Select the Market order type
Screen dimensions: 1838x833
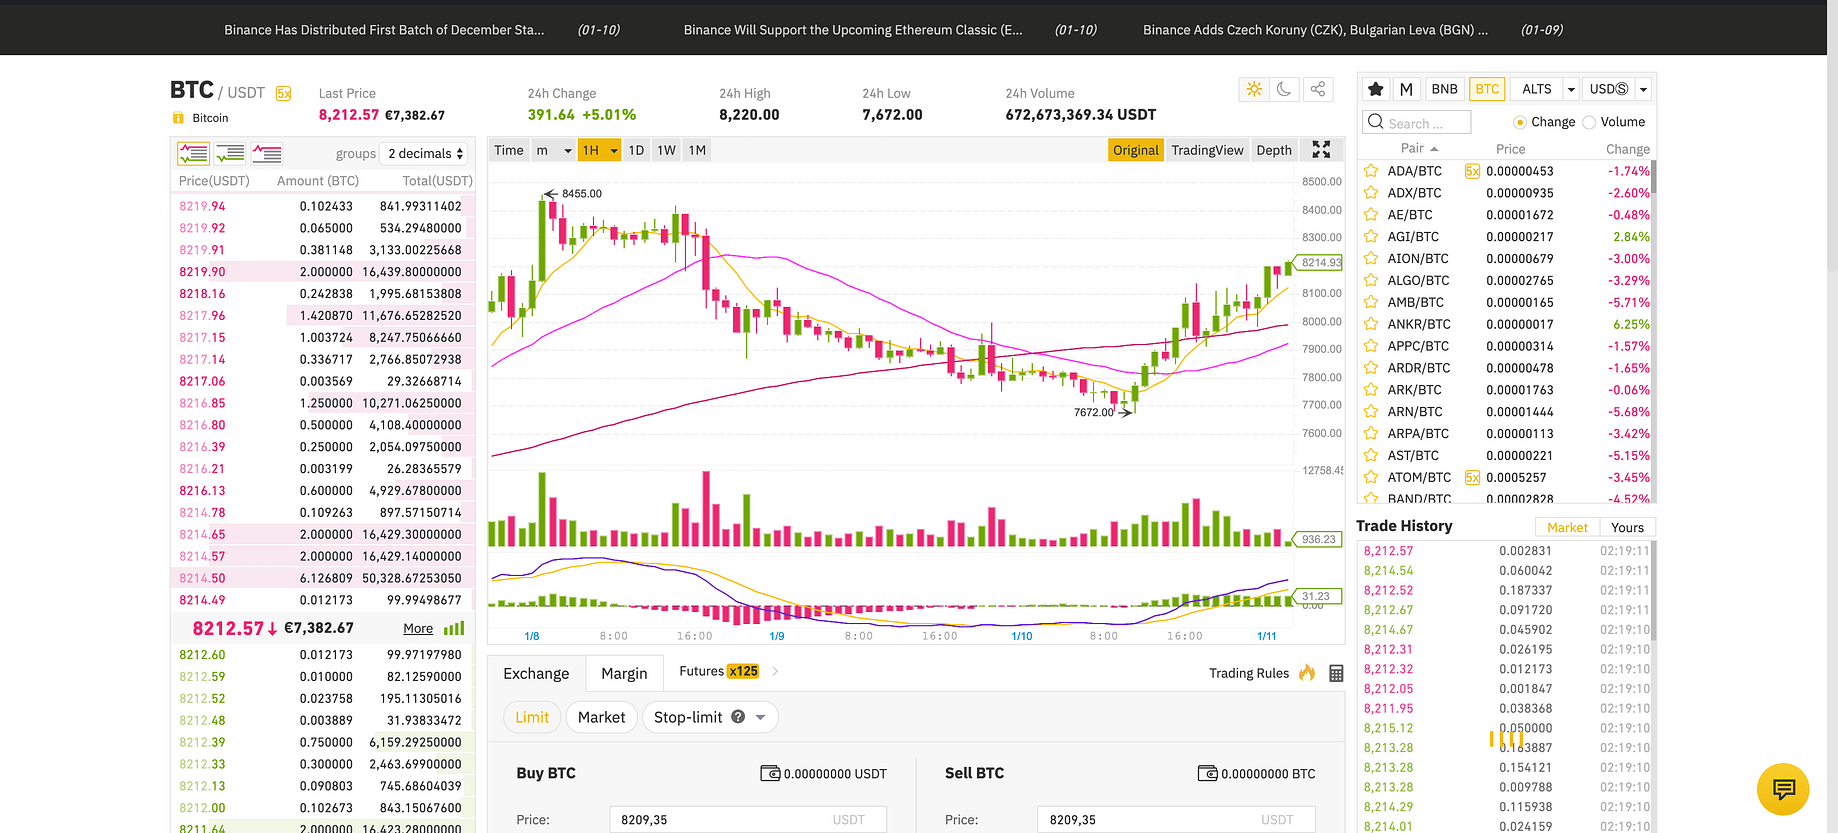(601, 717)
